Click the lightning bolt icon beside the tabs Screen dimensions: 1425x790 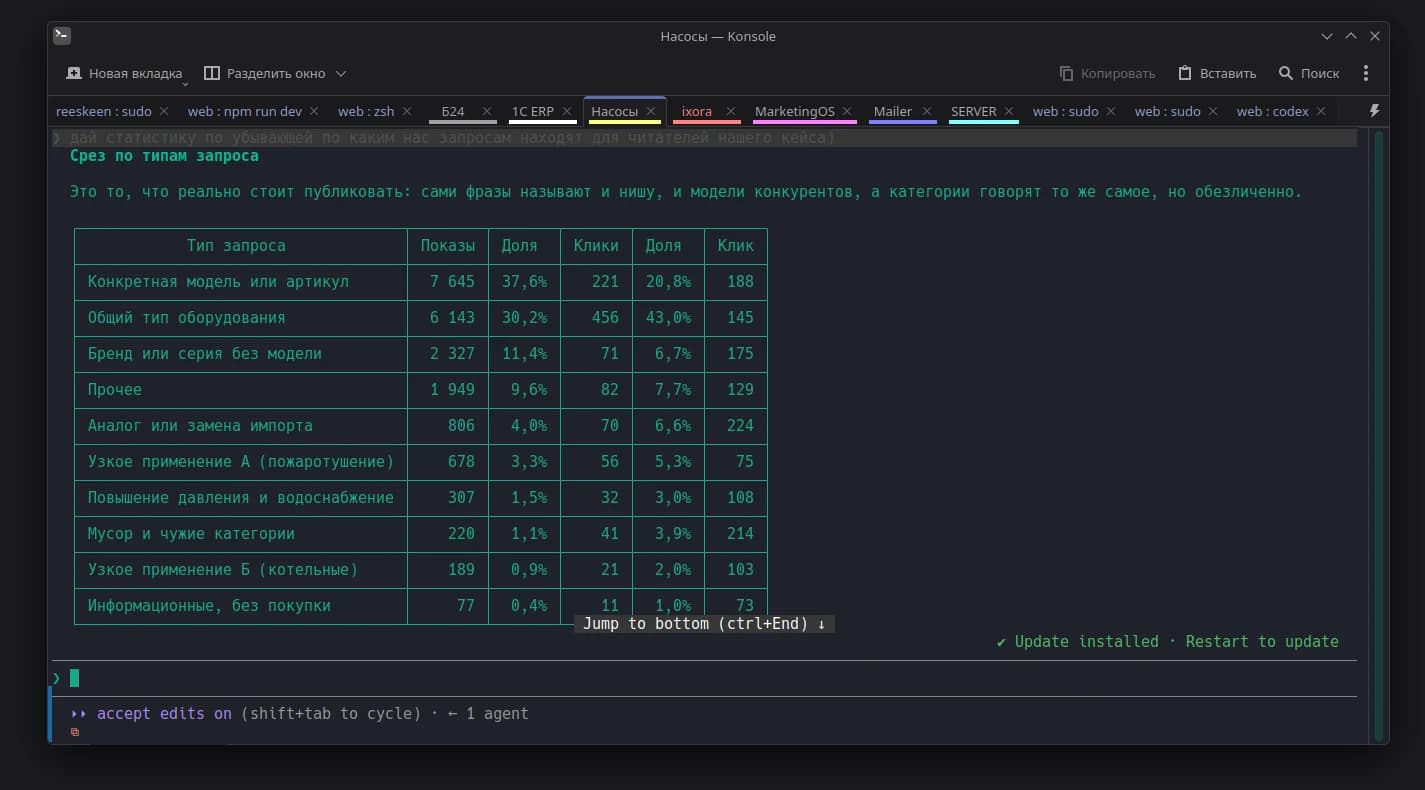[1374, 111]
